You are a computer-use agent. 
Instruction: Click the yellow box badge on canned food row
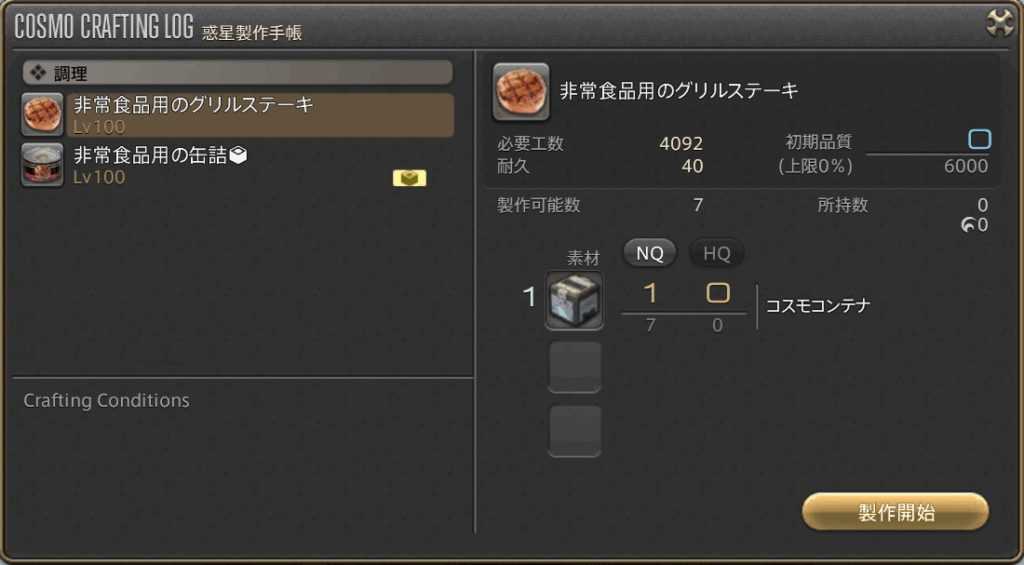coord(409,178)
